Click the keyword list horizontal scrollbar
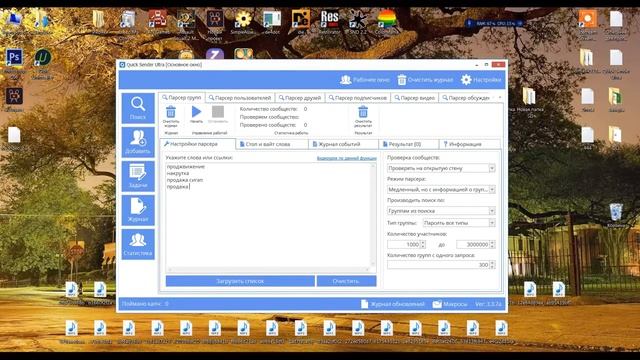The height and width of the screenshot is (360, 640). point(268,269)
